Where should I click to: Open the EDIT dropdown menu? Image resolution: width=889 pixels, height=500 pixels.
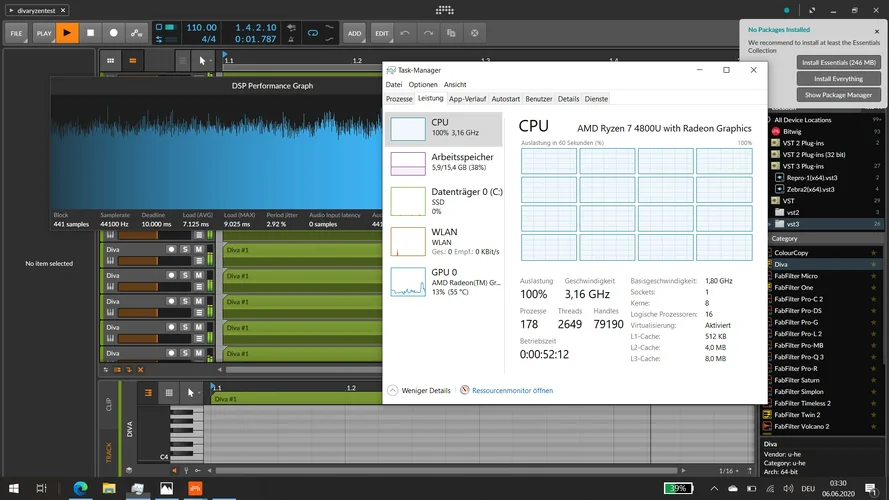[382, 33]
